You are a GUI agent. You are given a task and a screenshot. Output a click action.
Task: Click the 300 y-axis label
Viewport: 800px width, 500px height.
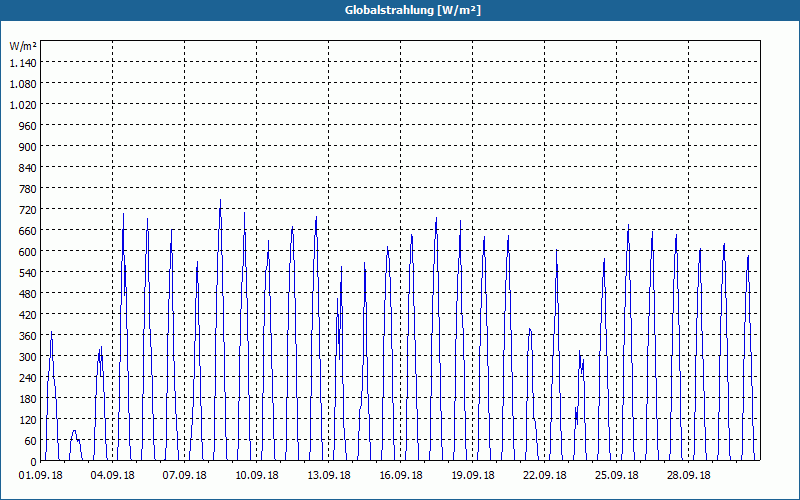pyautogui.click(x=29, y=357)
